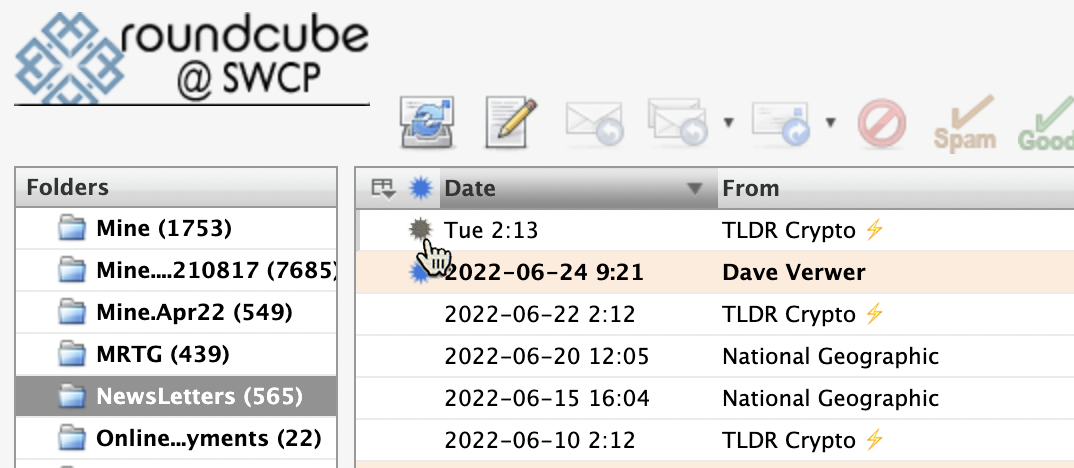1074x468 pixels.
Task: Click the red delete message icon
Action: (x=881, y=124)
